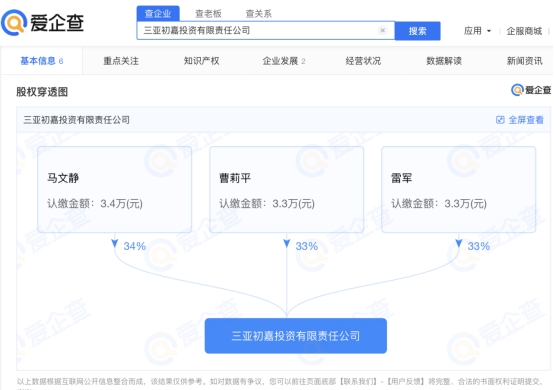Viewport: 554px width, 390px height.
Task: Click the 爱企查 watermark logo beside 股权穿透图
Action: (x=531, y=90)
